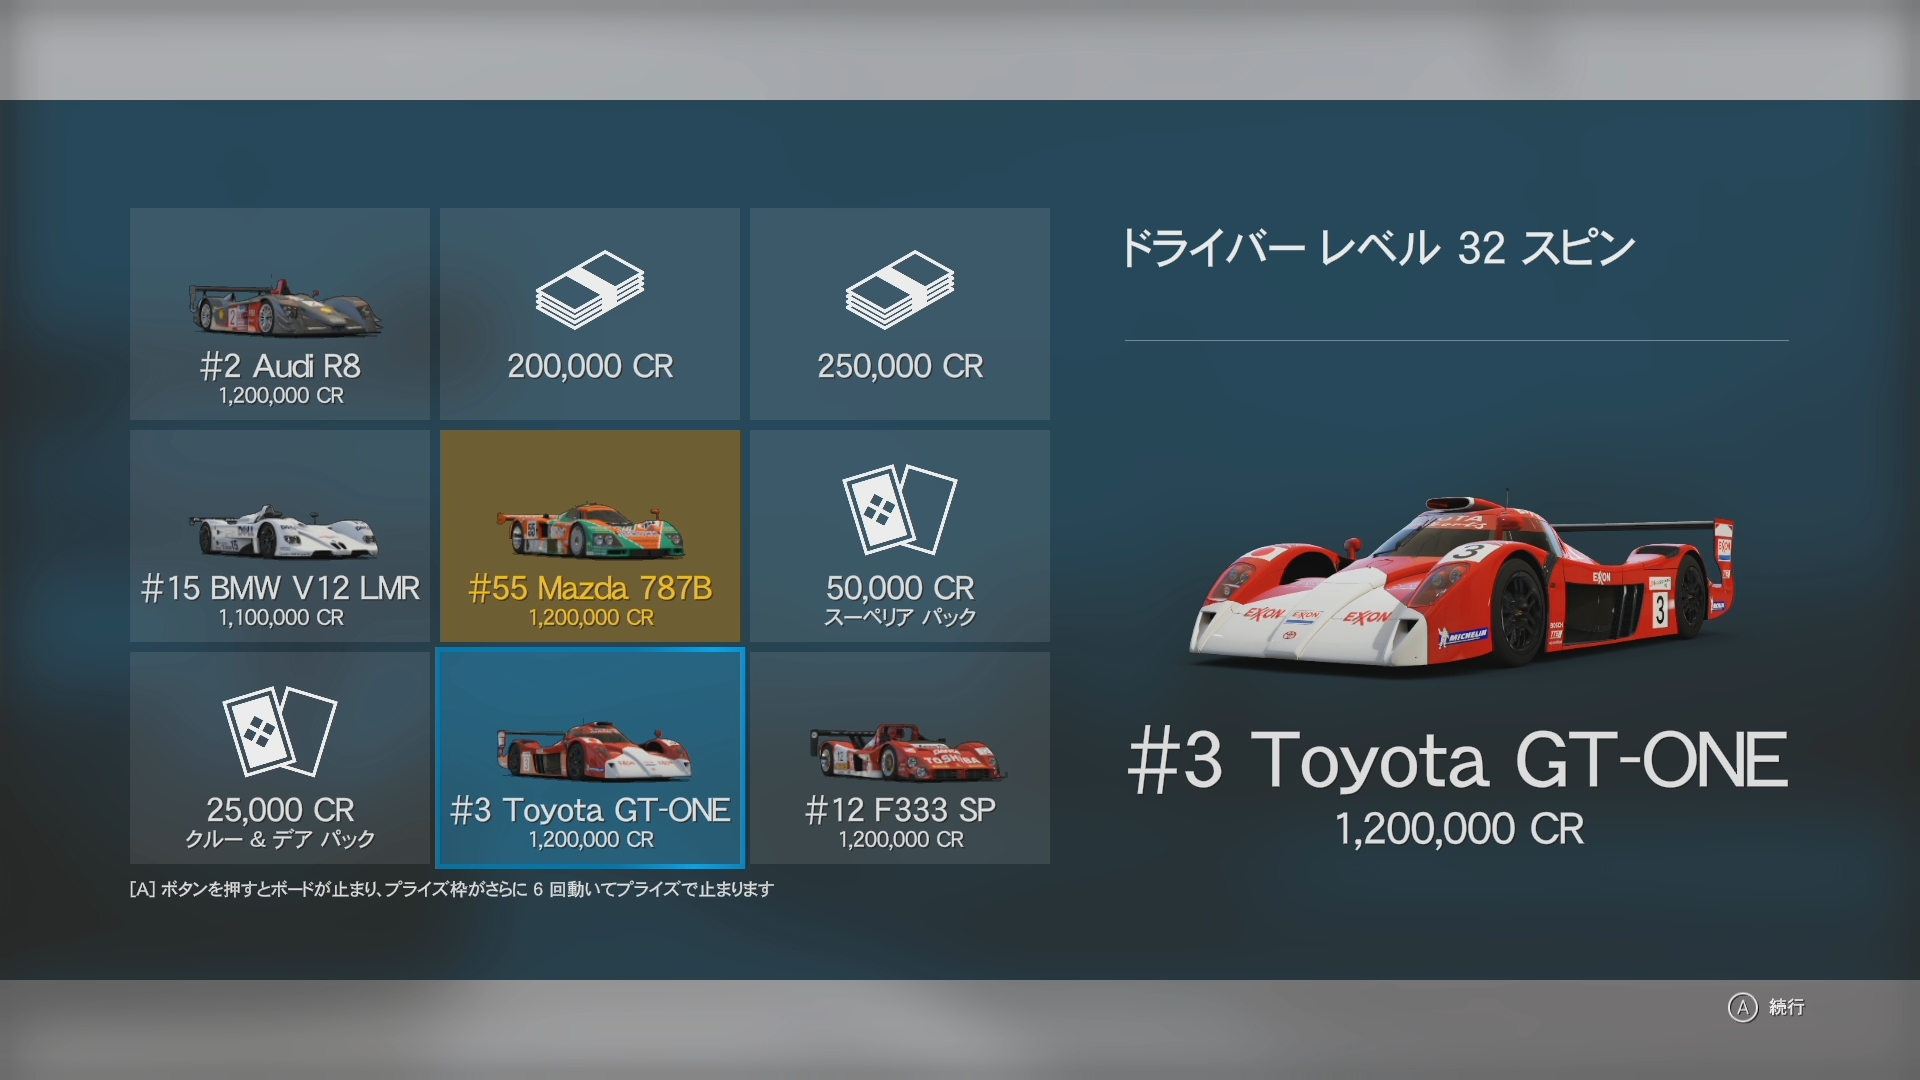Viewport: 1920px width, 1080px height.
Task: Click the #12 F333 SP prize label
Action: click(x=900, y=810)
